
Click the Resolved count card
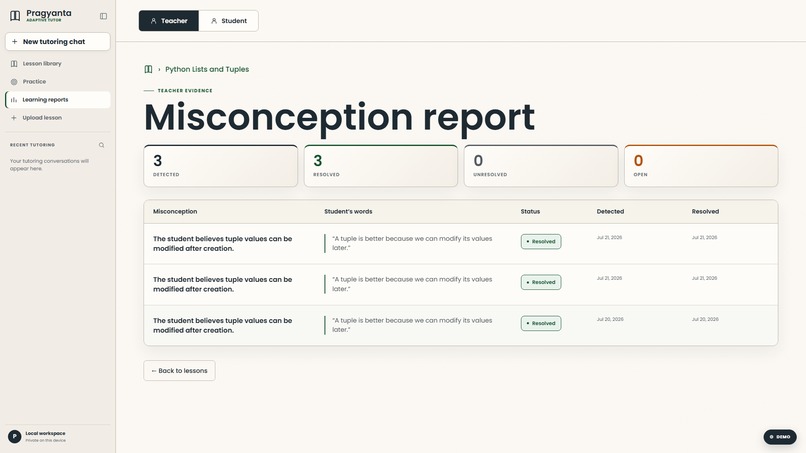coord(381,166)
